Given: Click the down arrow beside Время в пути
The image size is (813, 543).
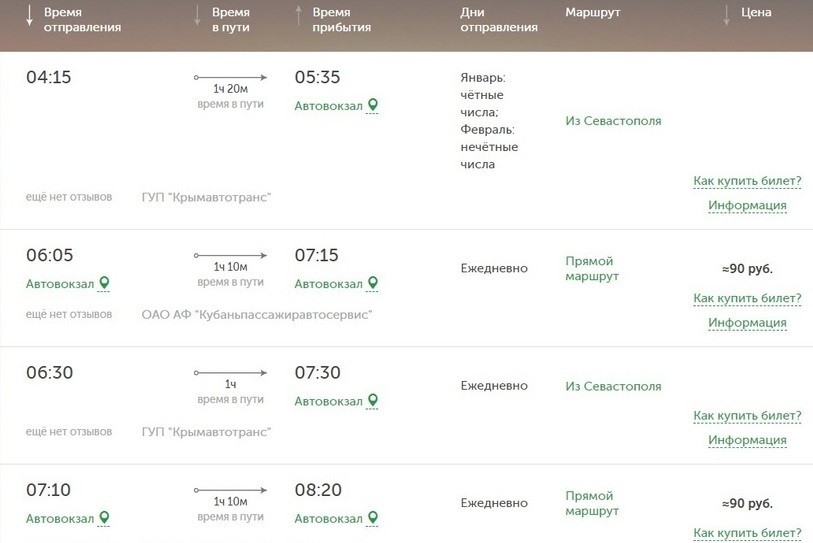Looking at the screenshot, I should [x=197, y=15].
